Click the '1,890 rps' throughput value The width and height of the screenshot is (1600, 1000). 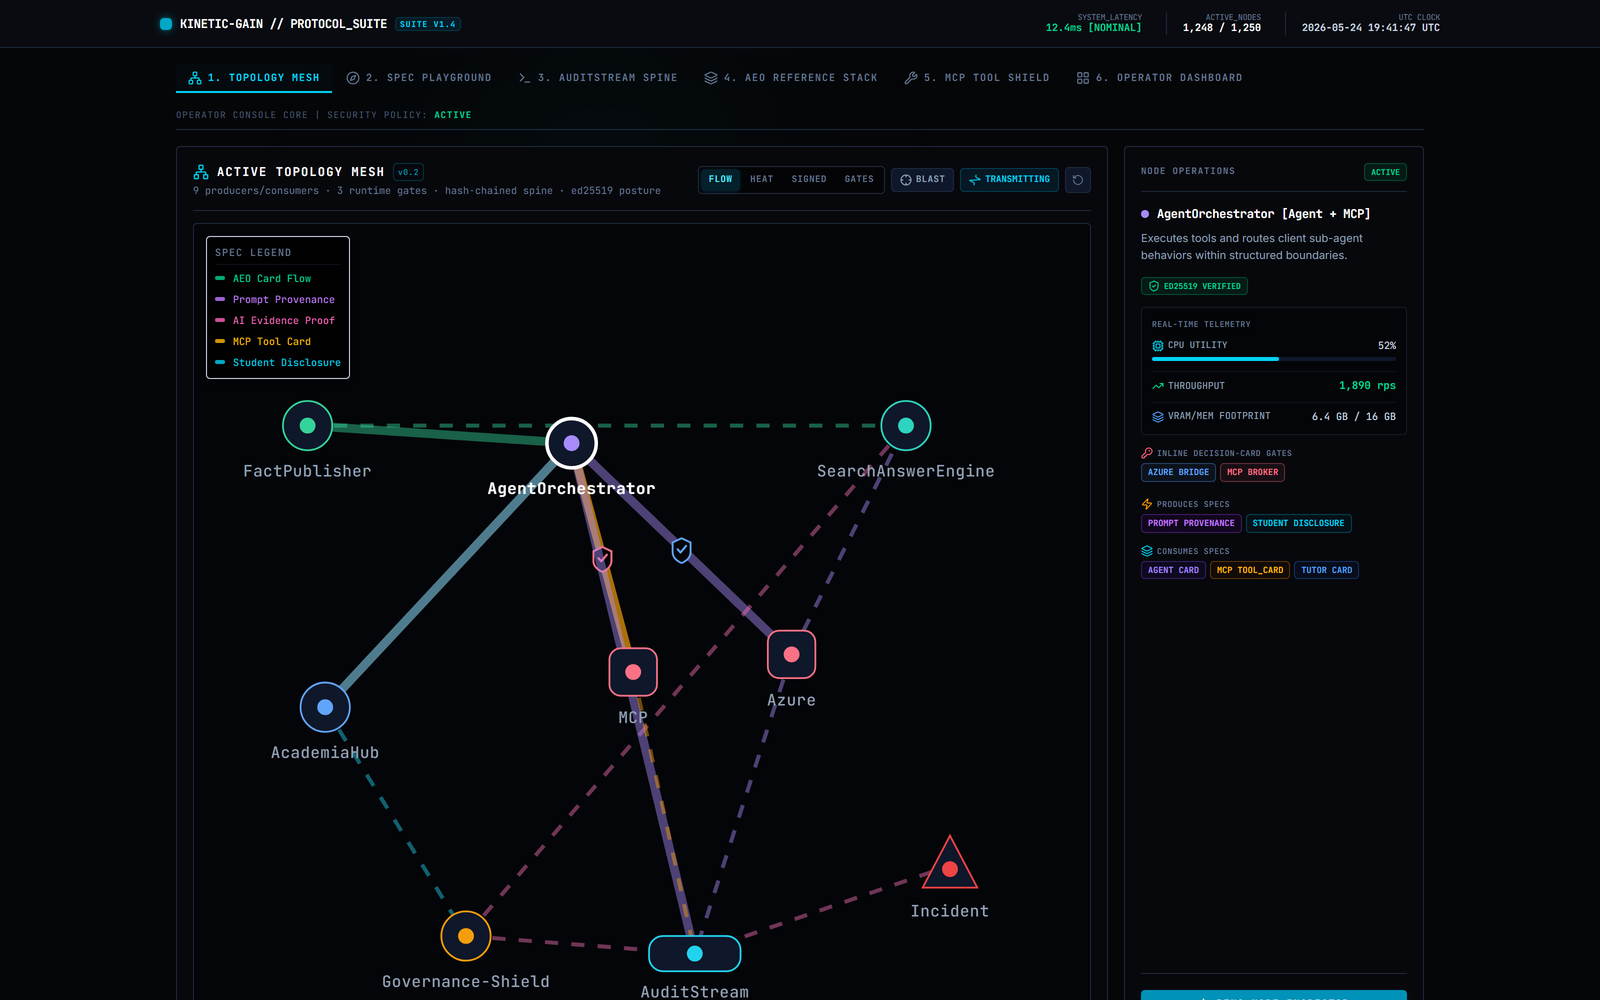1367,386
